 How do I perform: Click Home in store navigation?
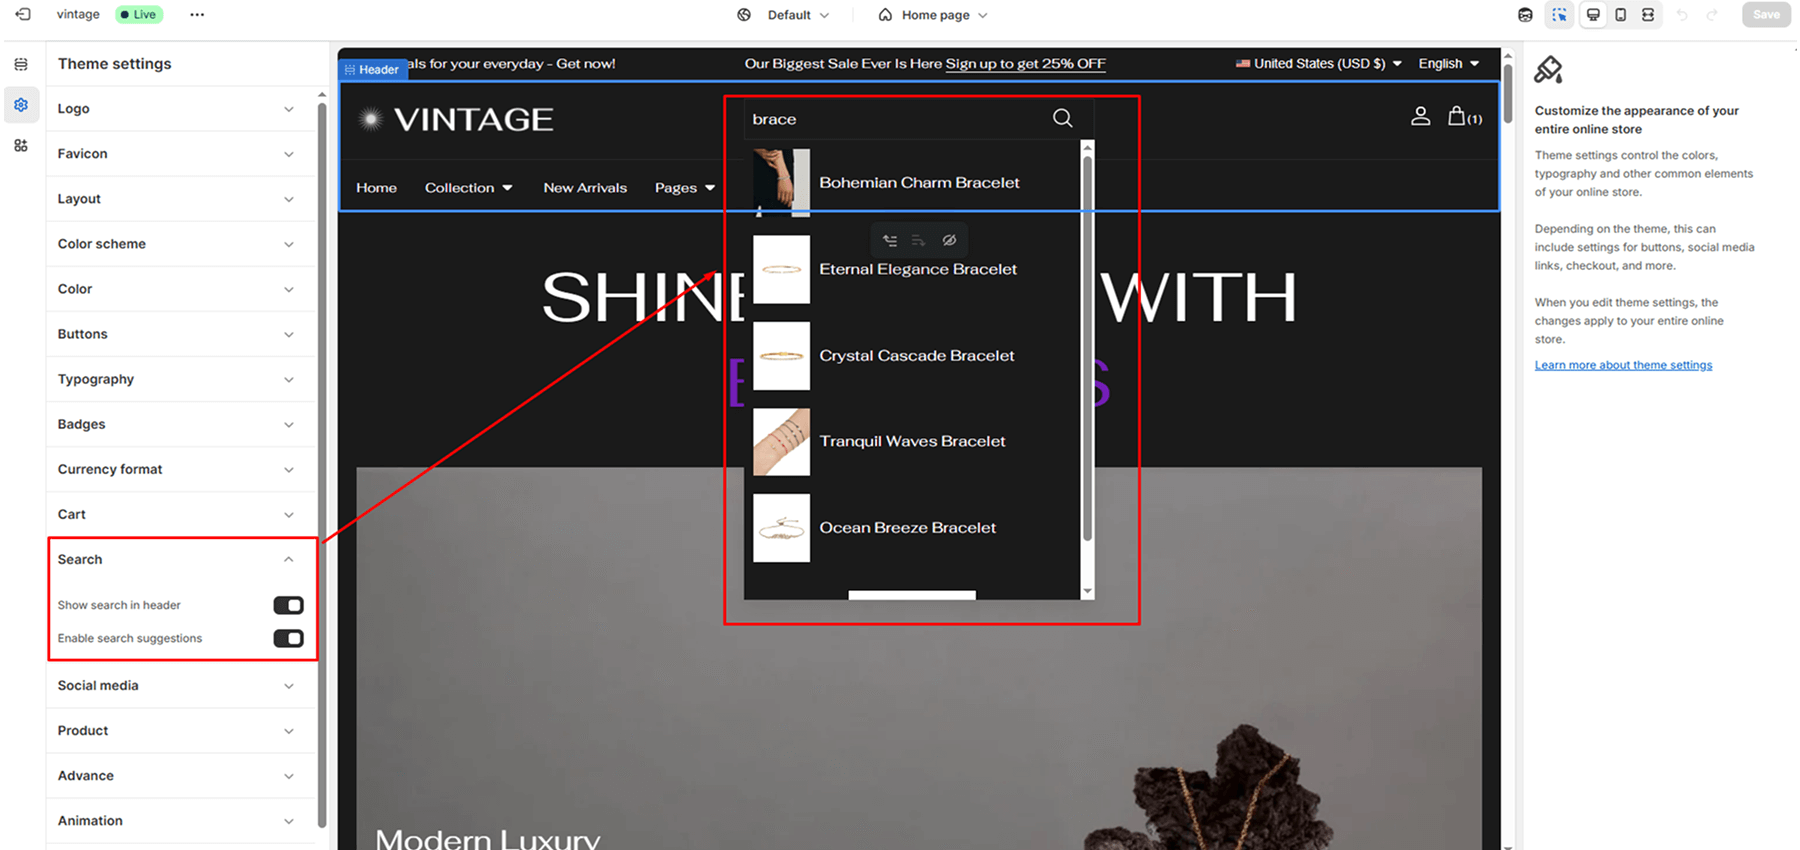point(376,187)
